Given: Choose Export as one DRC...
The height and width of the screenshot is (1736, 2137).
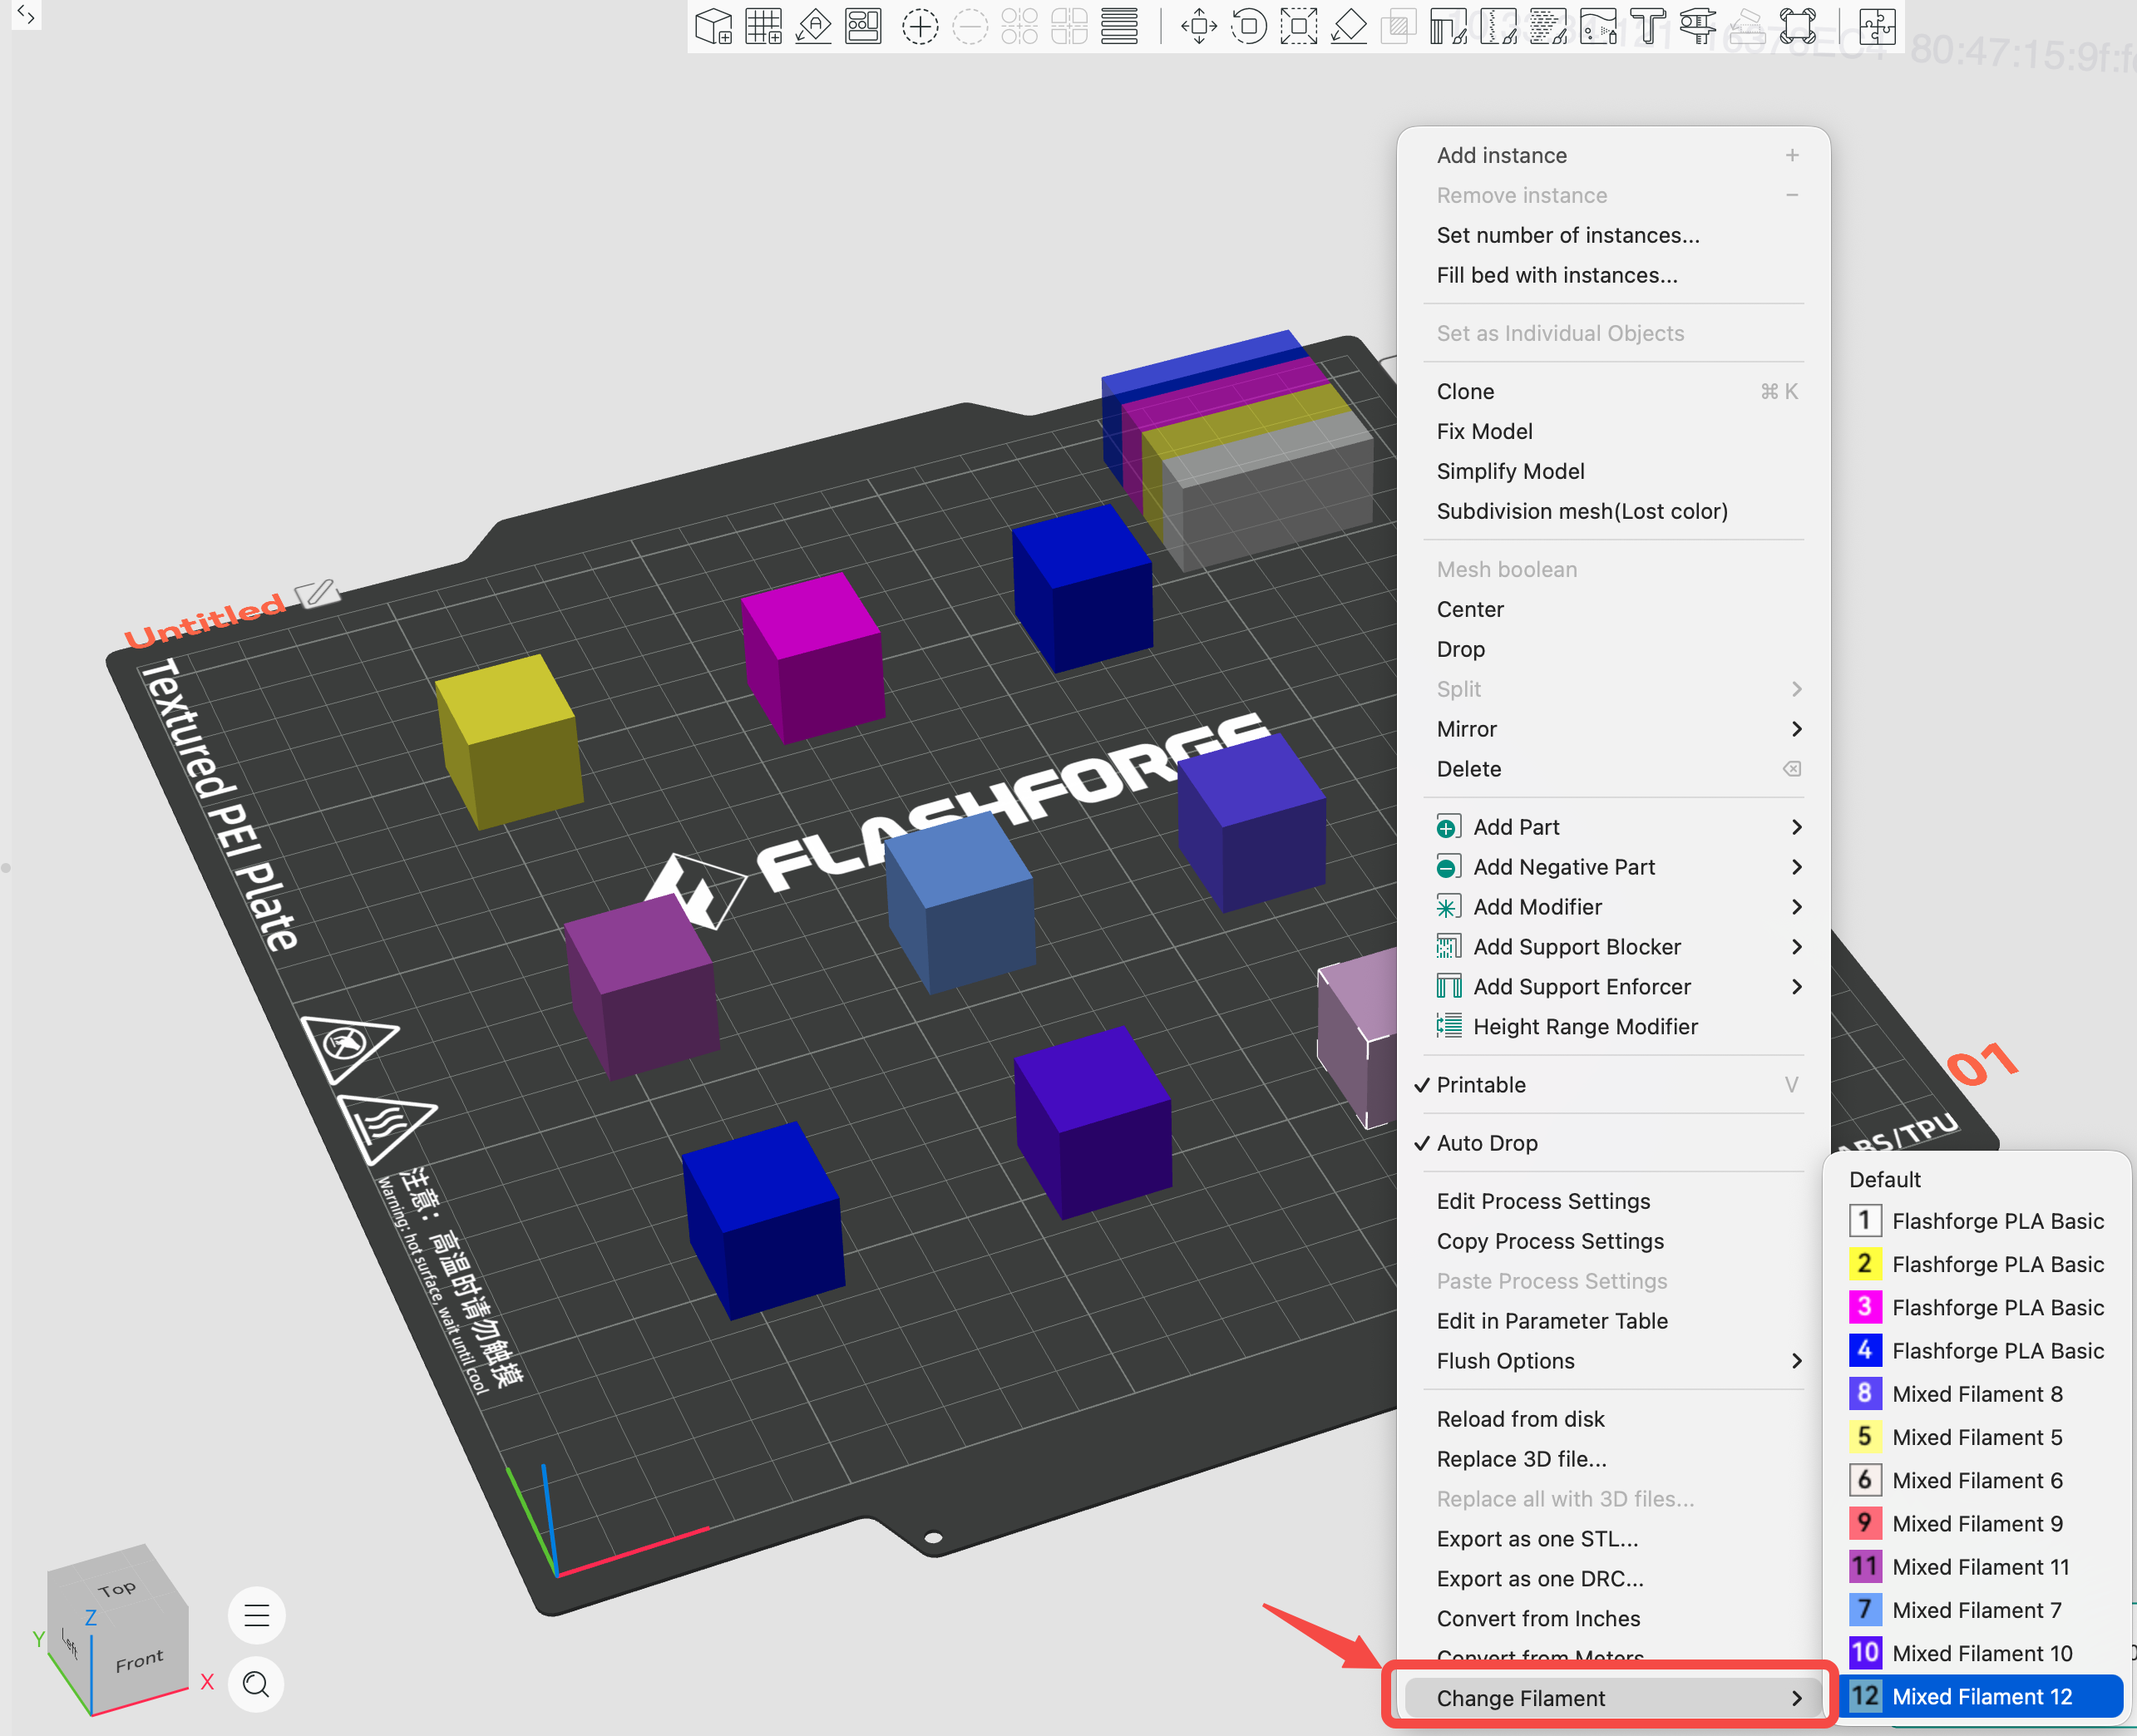Looking at the screenshot, I should pyautogui.click(x=1613, y=1579).
